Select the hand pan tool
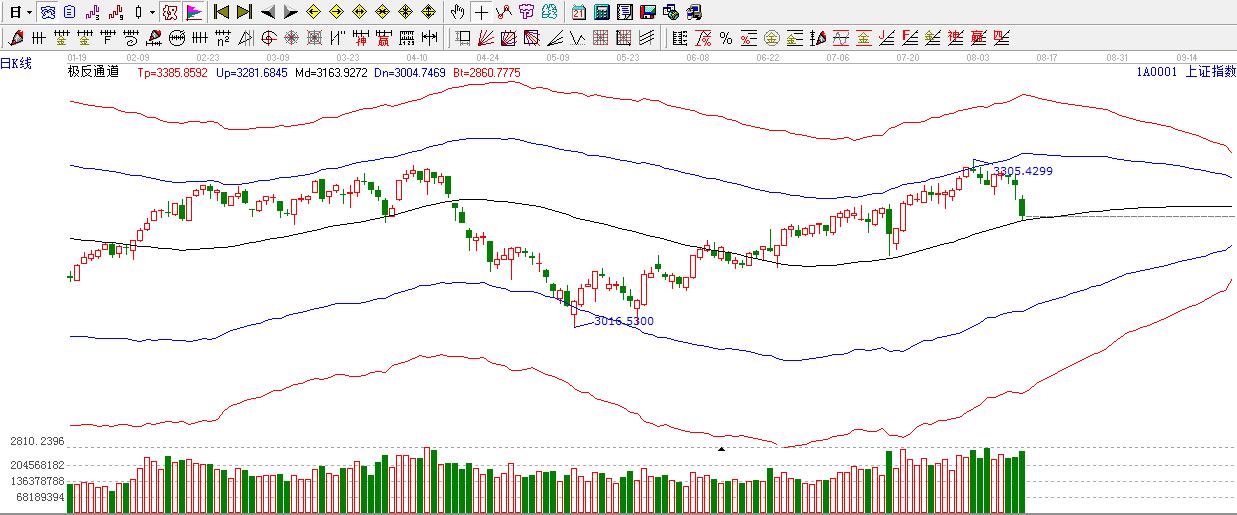 (x=457, y=12)
